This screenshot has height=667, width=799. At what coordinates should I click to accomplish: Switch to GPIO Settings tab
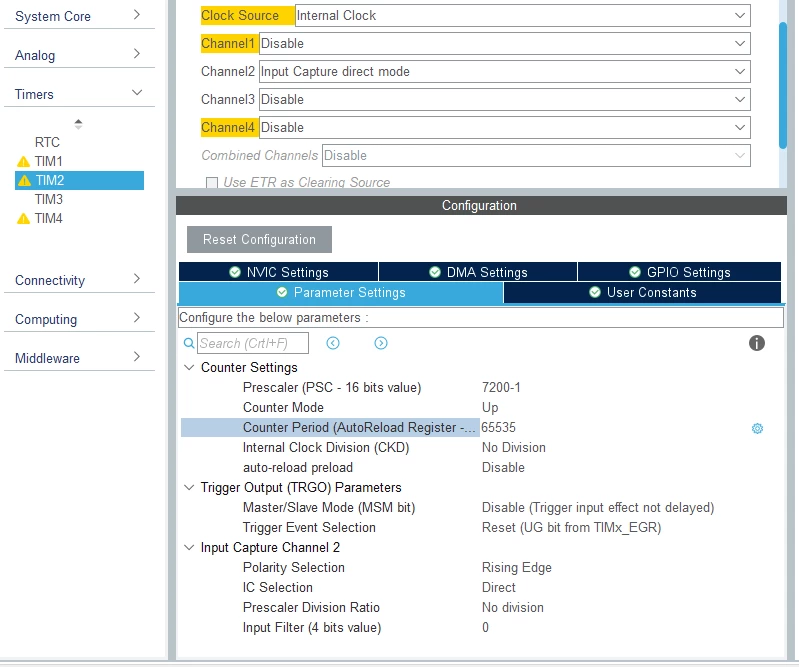pyautogui.click(x=679, y=272)
